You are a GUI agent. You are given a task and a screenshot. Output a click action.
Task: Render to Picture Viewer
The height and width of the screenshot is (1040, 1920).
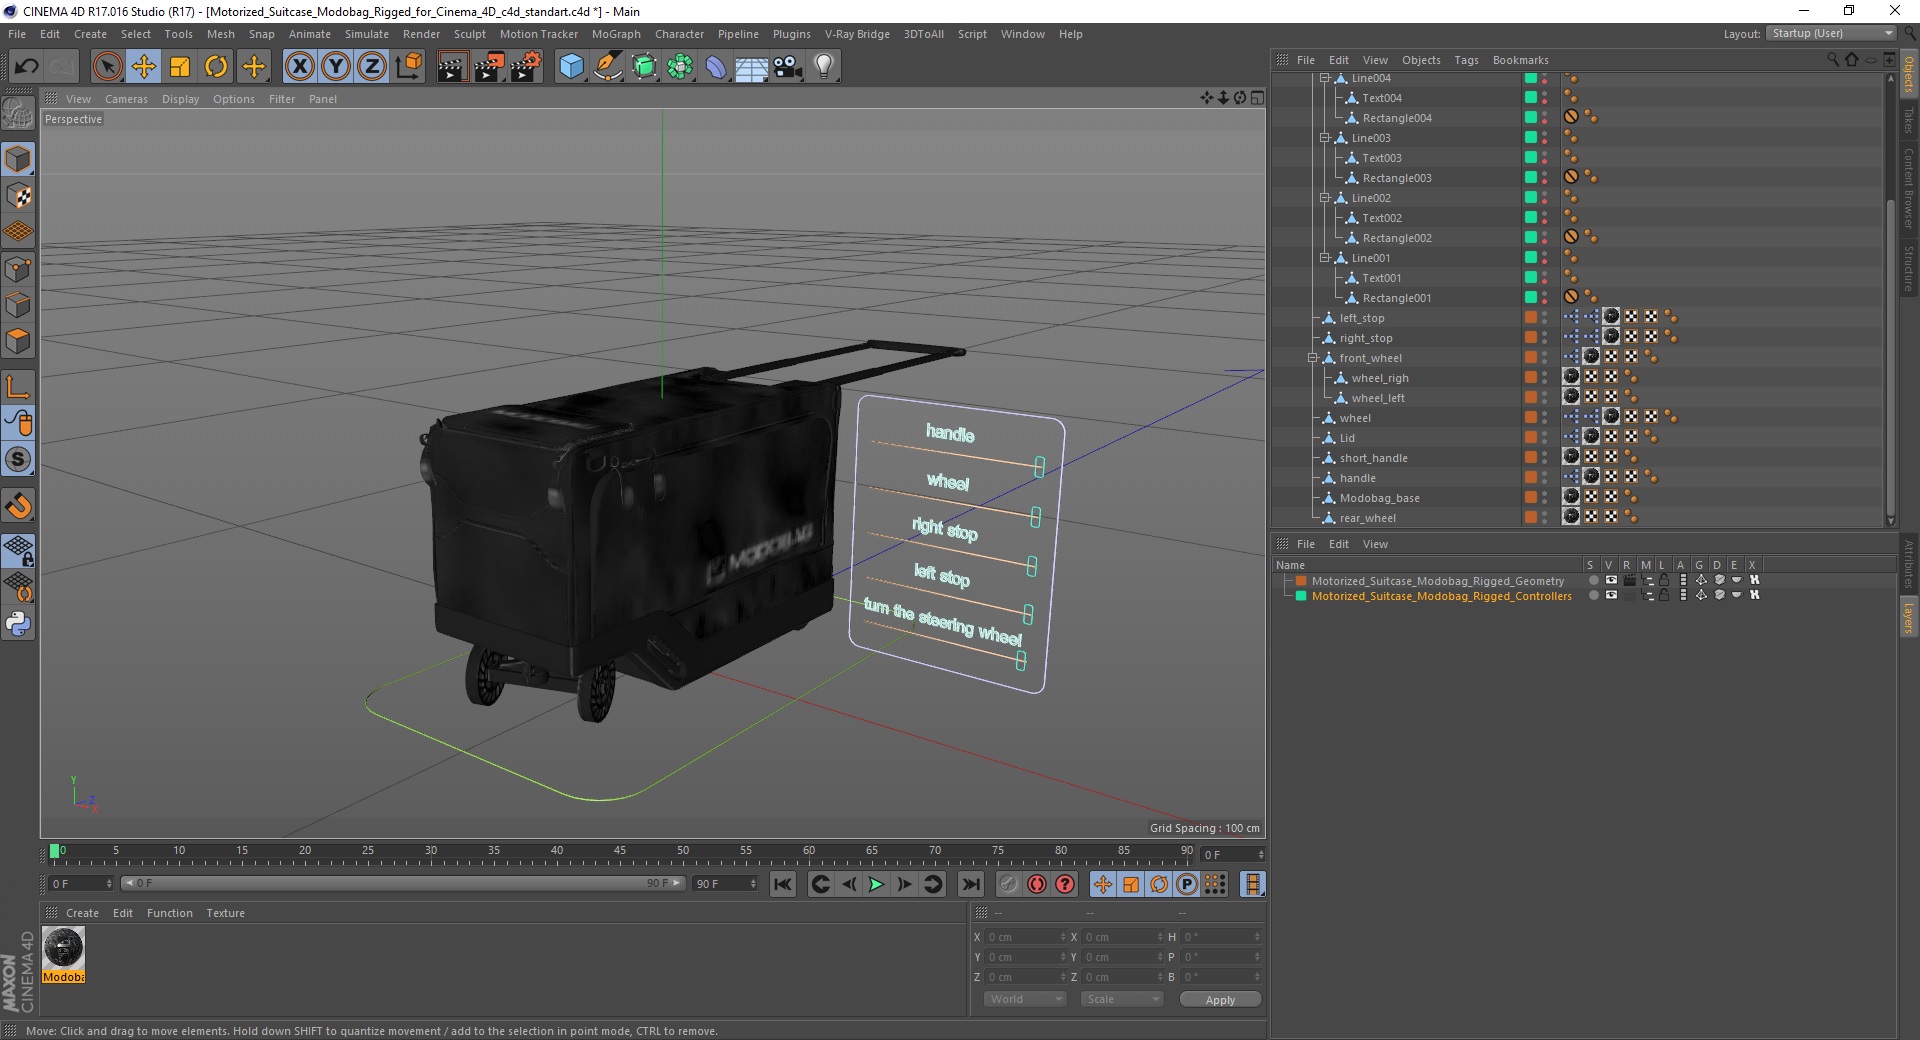(489, 67)
